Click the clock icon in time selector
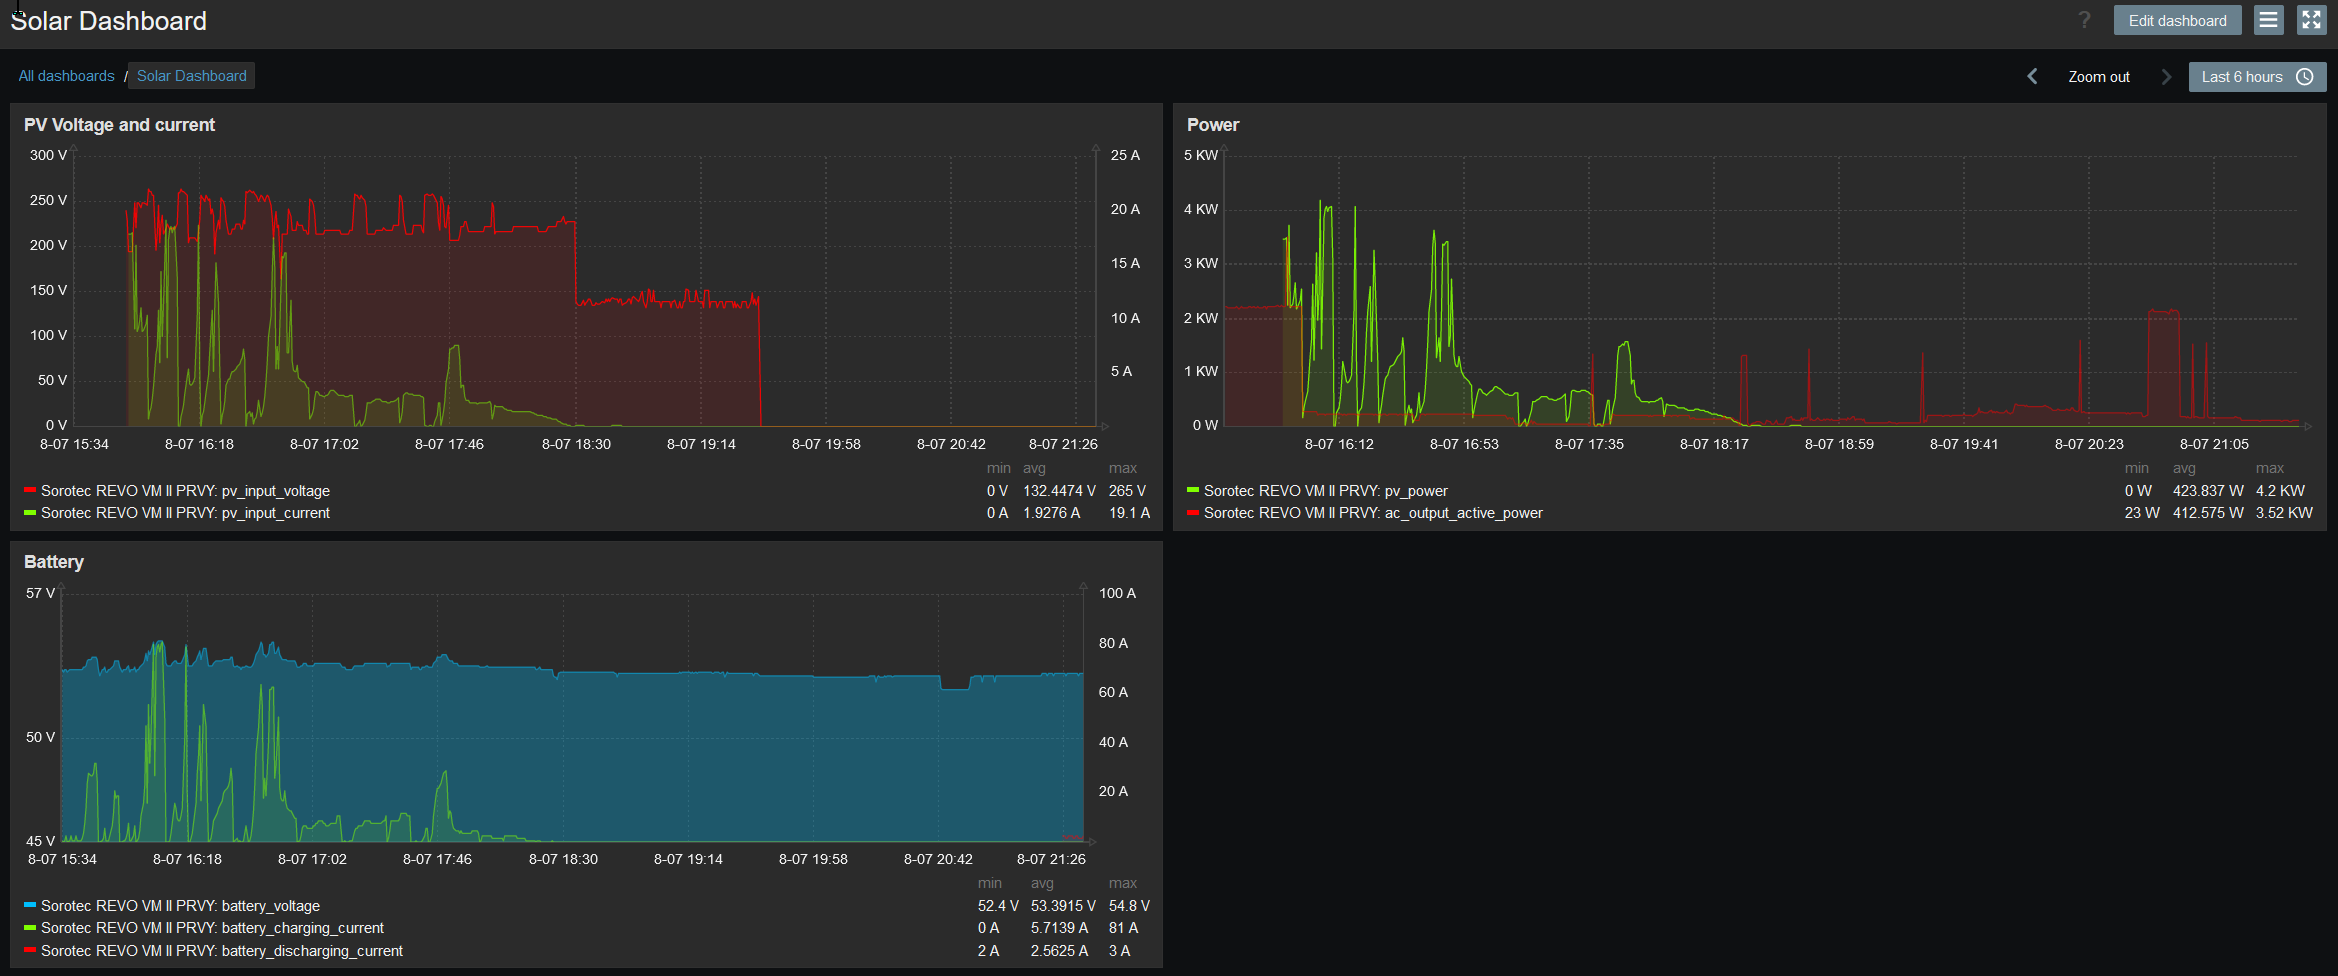The width and height of the screenshot is (2338, 976). point(2305,77)
